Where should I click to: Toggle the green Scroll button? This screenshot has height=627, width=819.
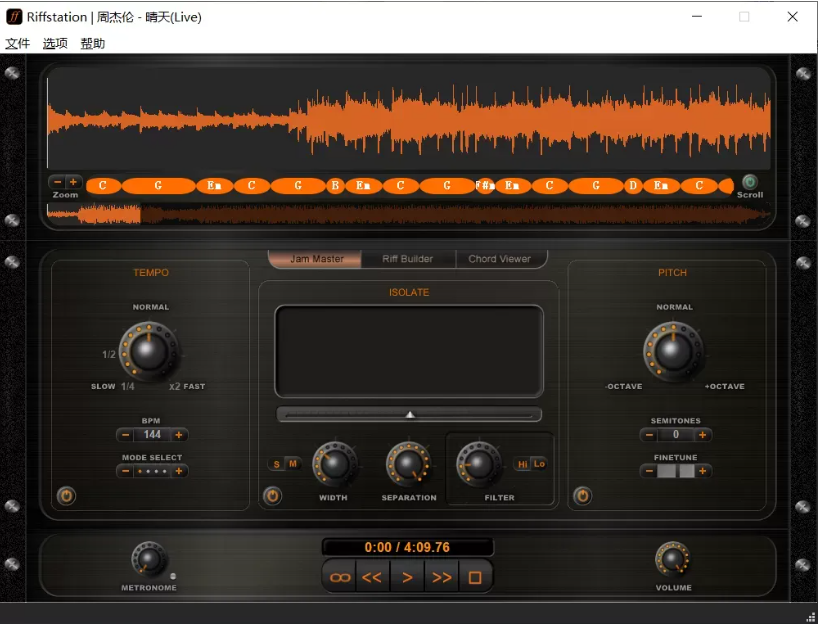749,182
